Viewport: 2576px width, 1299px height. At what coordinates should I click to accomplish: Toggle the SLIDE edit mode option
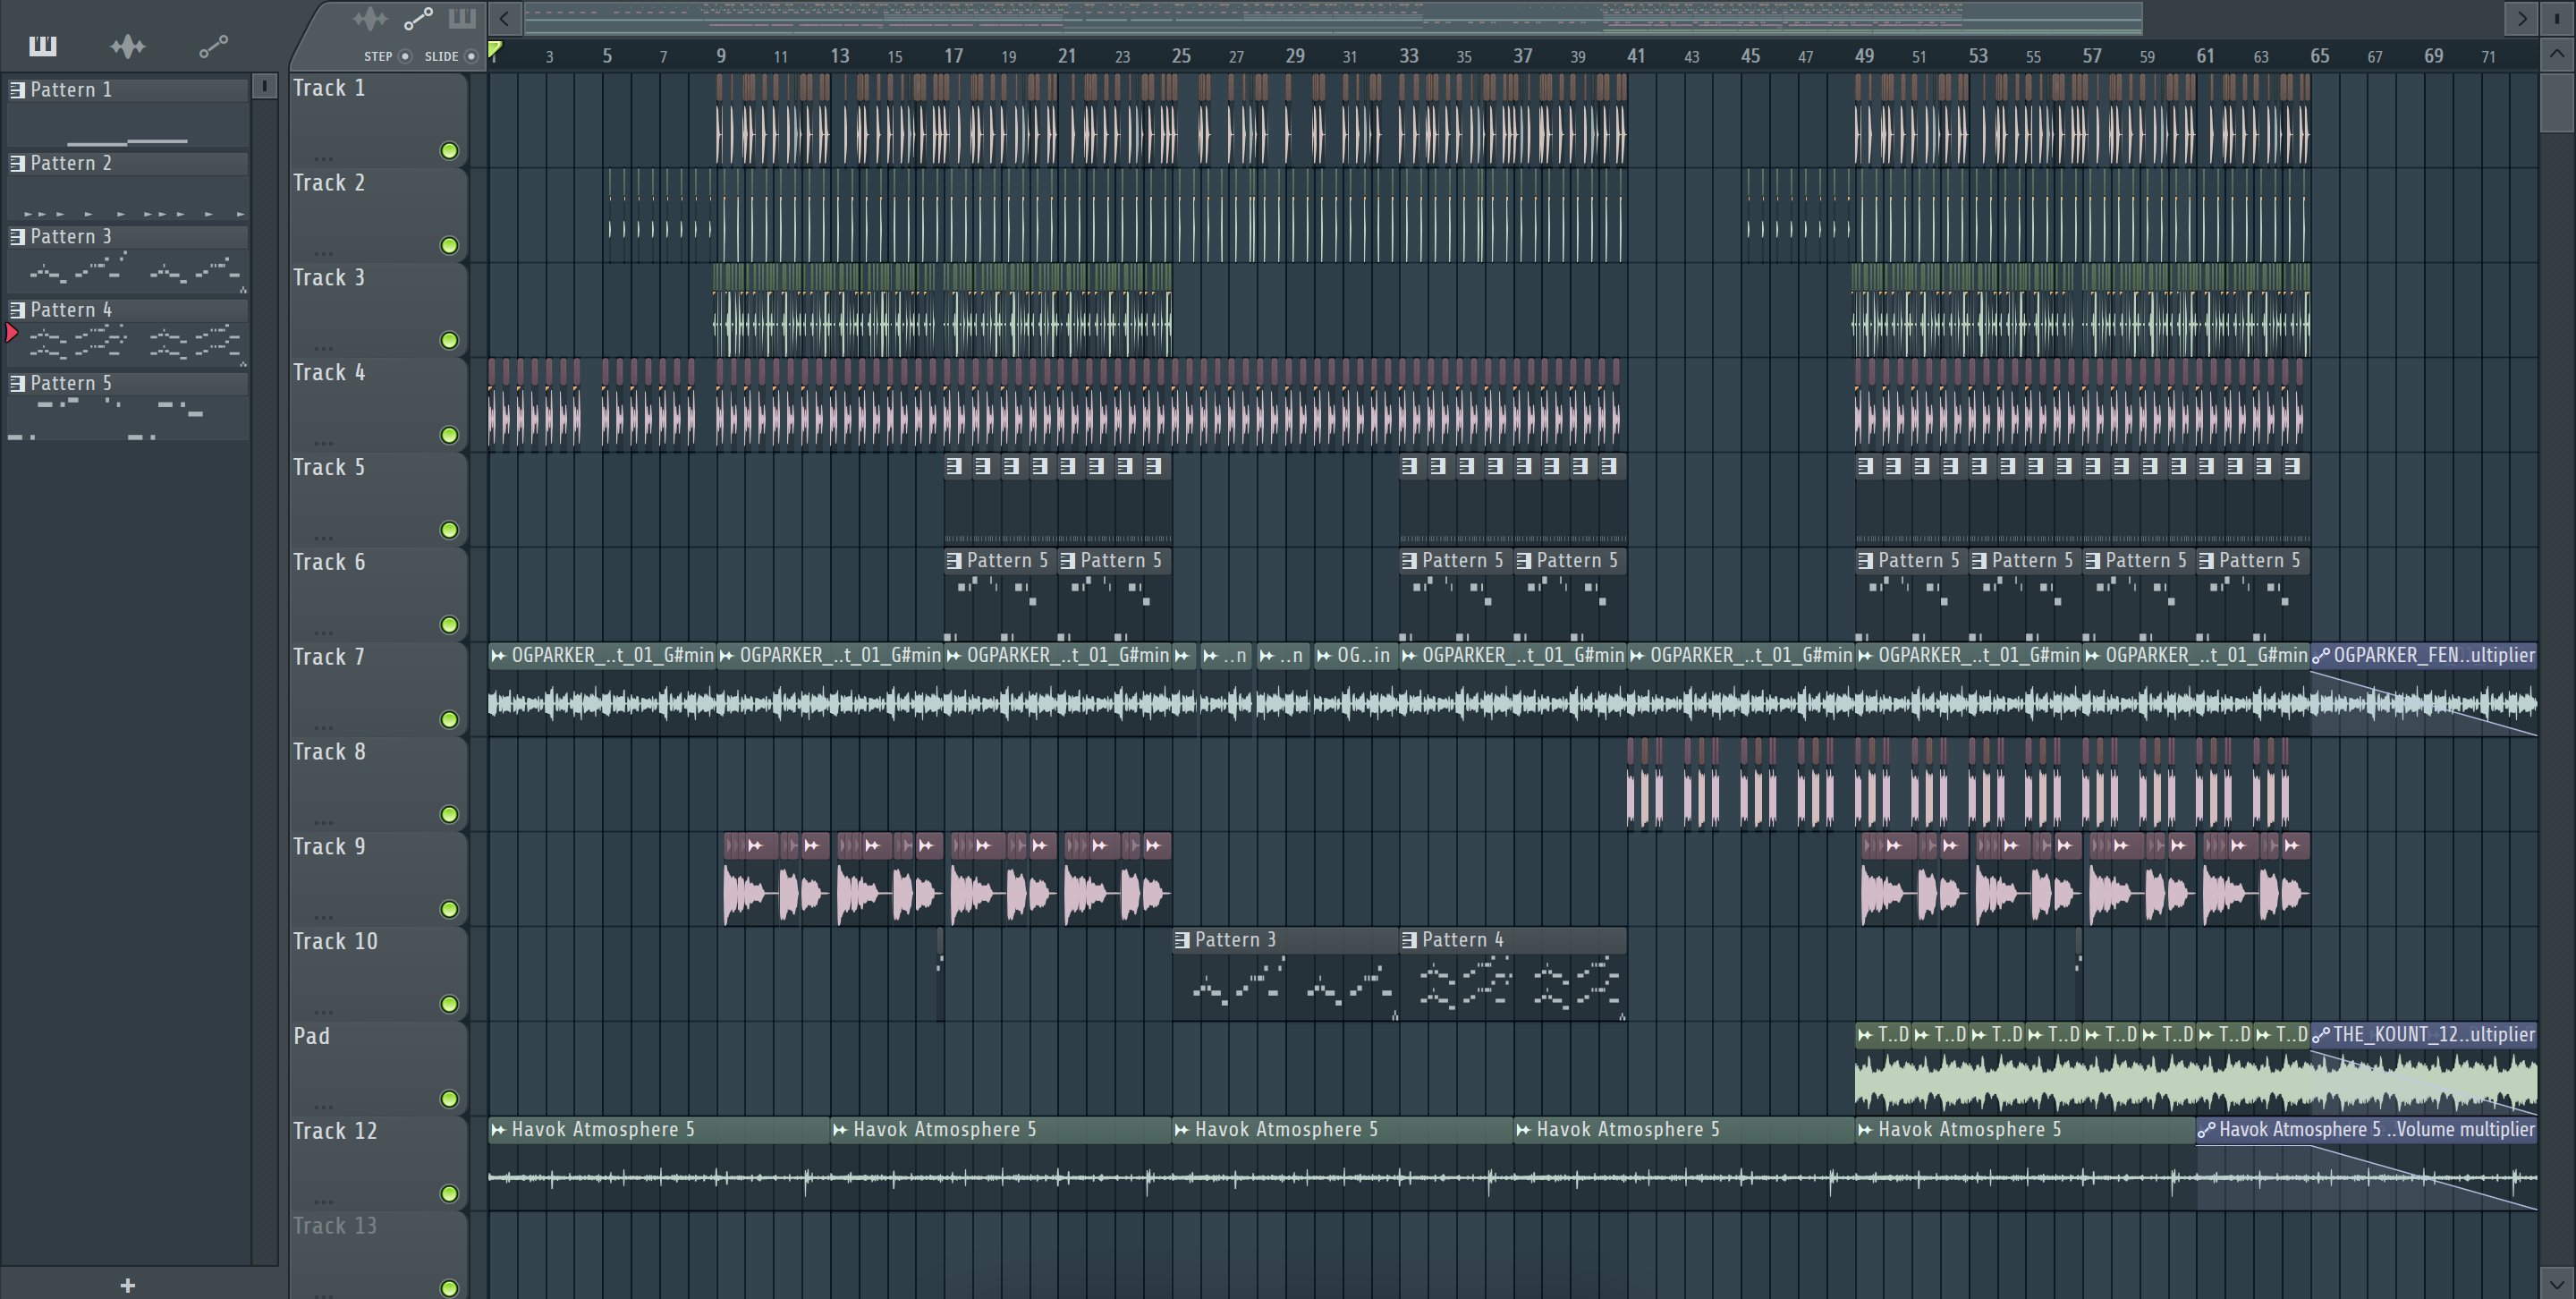pyautogui.click(x=471, y=56)
